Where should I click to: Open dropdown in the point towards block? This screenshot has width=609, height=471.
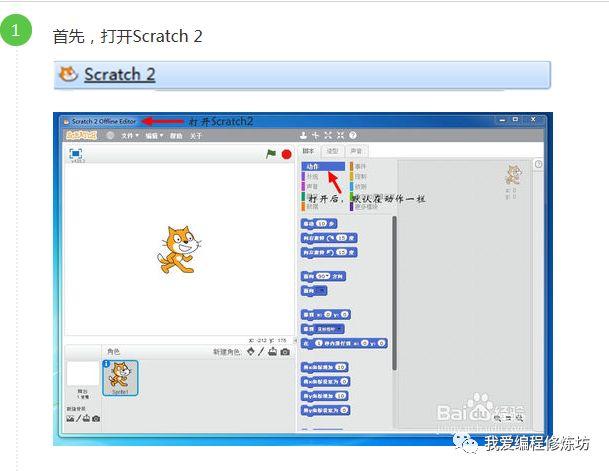point(320,291)
